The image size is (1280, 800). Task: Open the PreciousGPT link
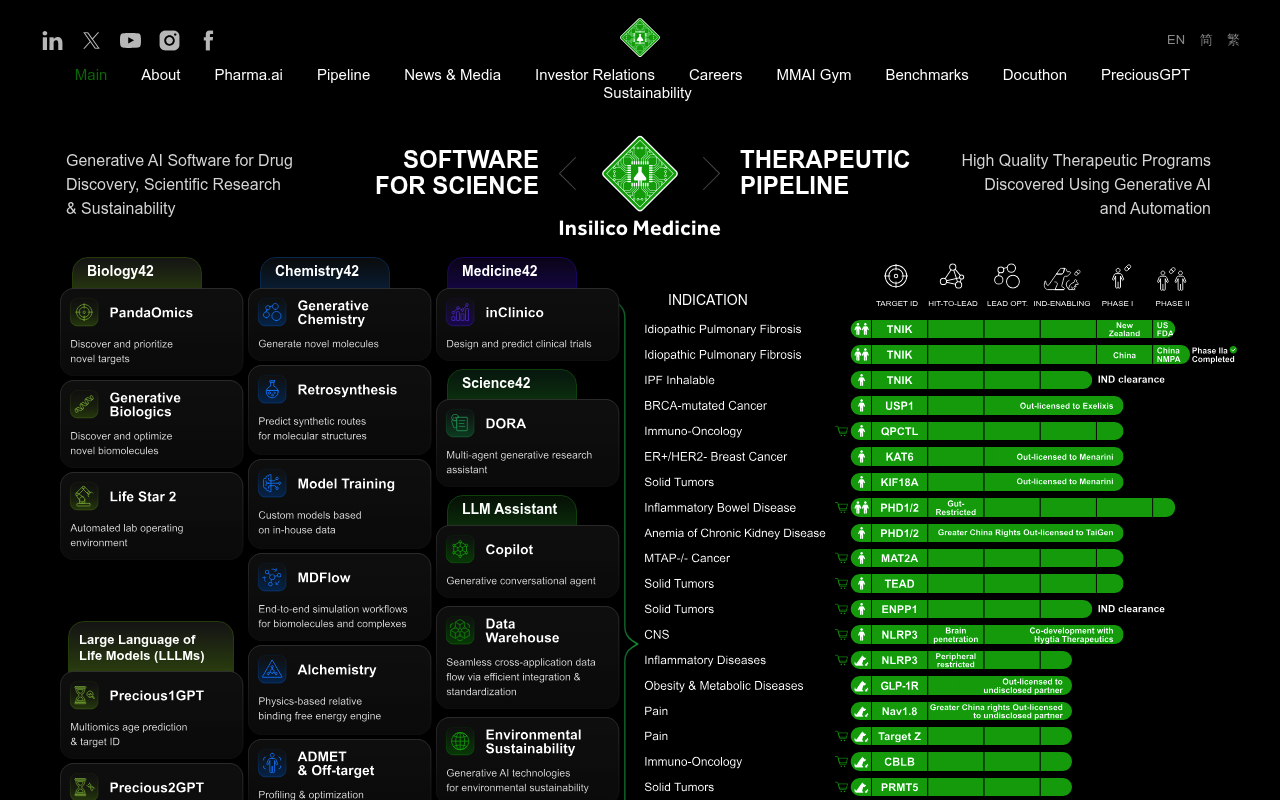(1145, 75)
